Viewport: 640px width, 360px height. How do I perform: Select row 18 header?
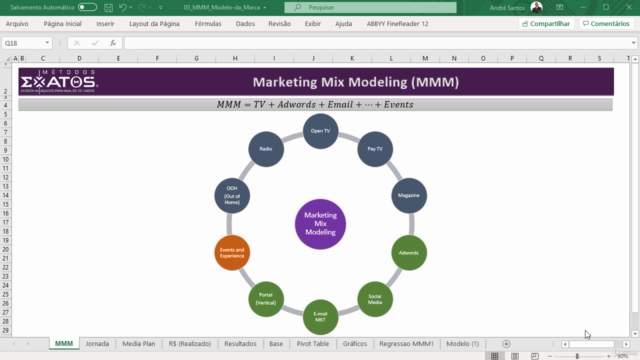(x=6, y=231)
